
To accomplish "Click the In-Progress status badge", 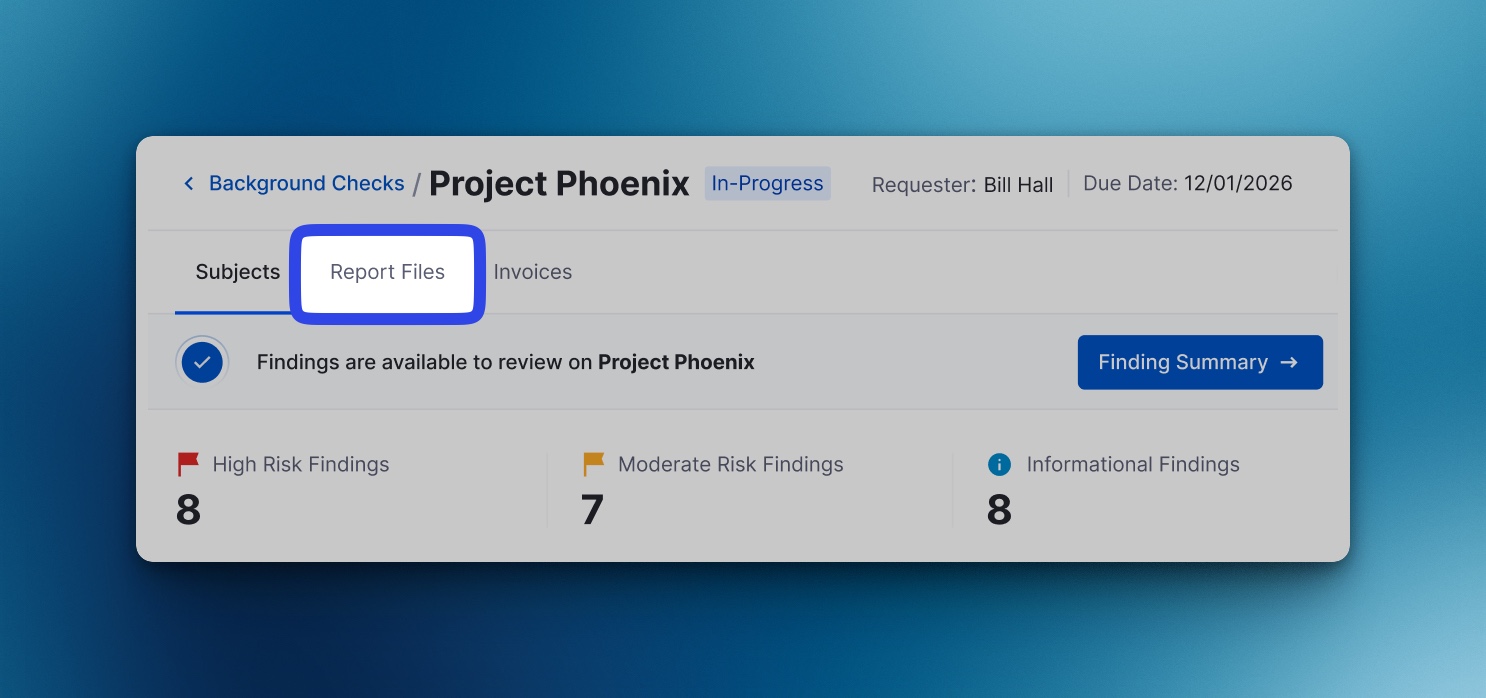I will tap(767, 184).
